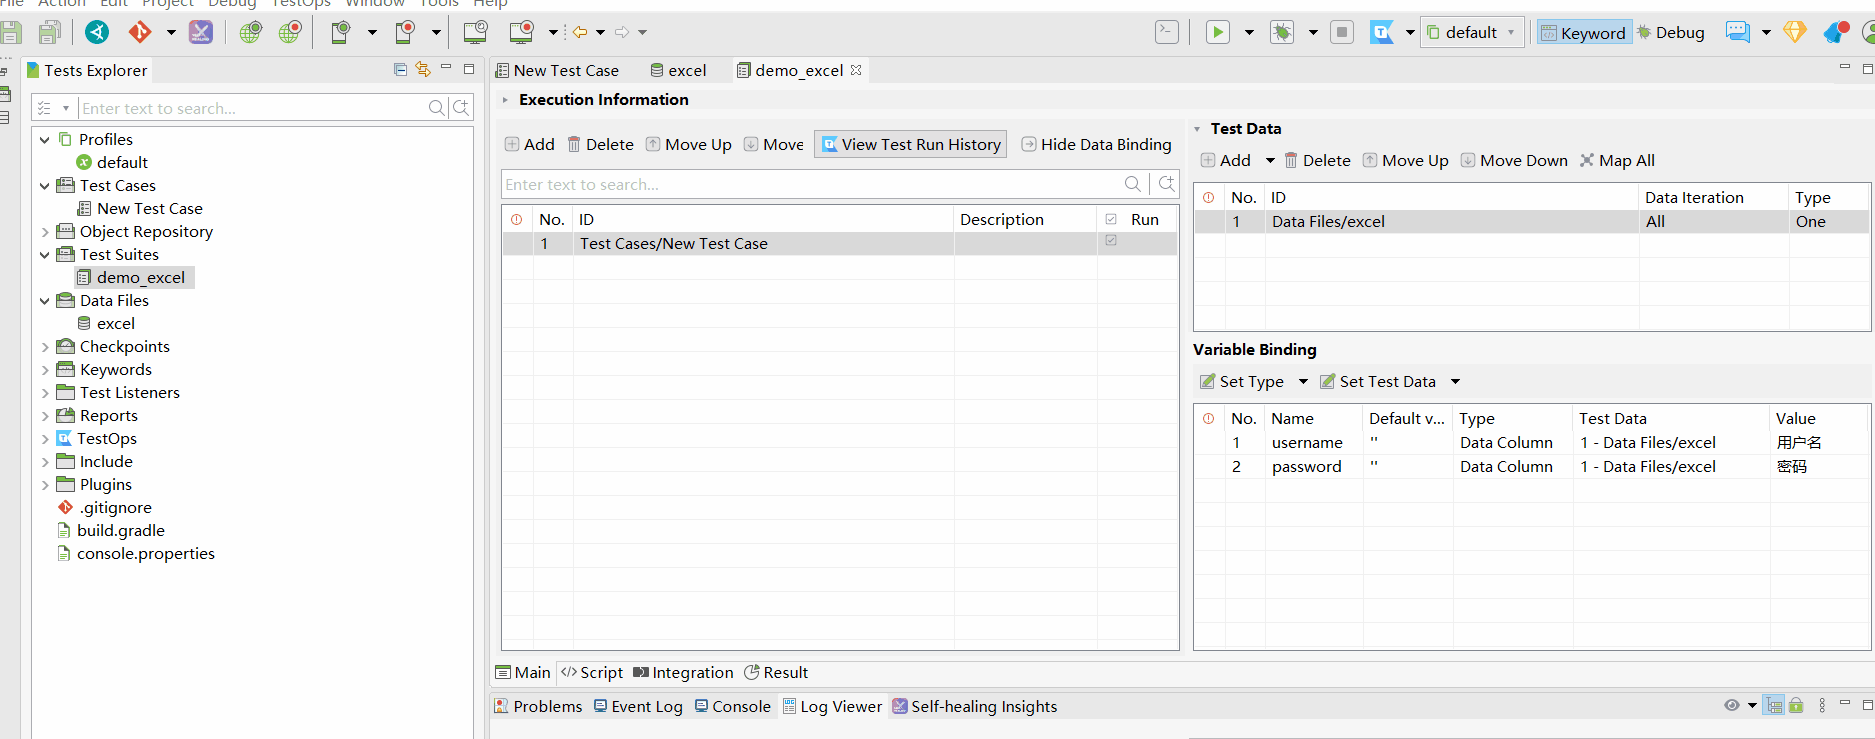The height and width of the screenshot is (739, 1875).
Task: Click the Link with Editor arrows icon
Action: (x=423, y=70)
